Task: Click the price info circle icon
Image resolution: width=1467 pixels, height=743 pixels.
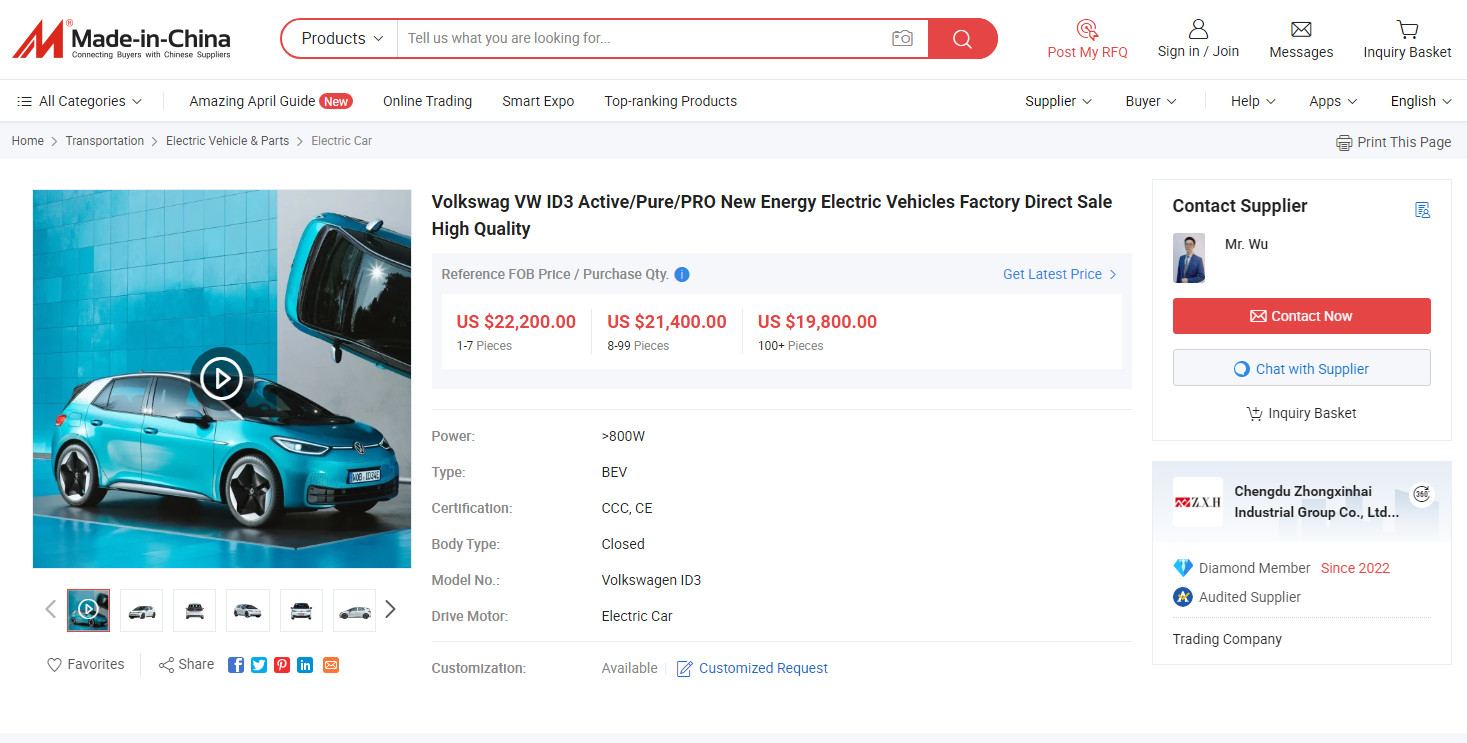Action: (682, 274)
